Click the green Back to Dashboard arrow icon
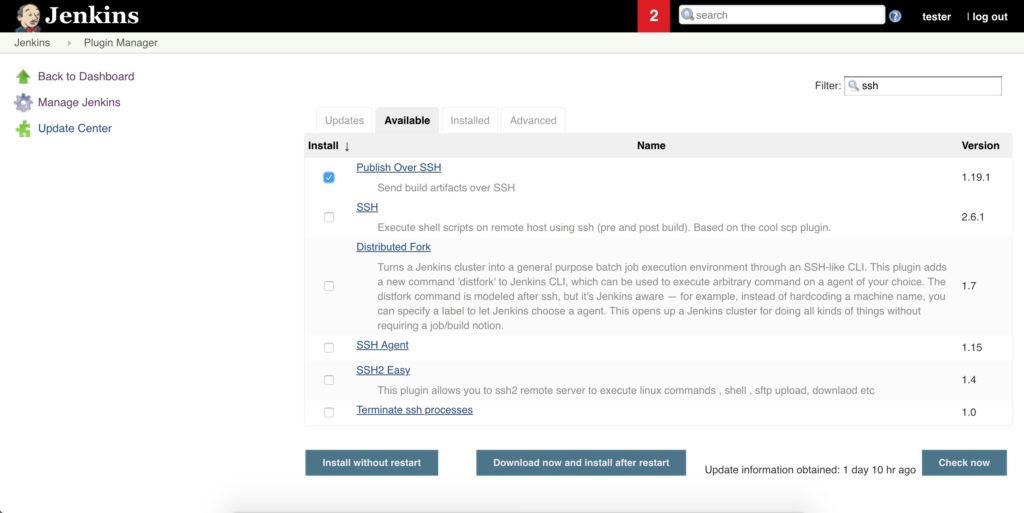This screenshot has width=1024, height=513. 24,76
